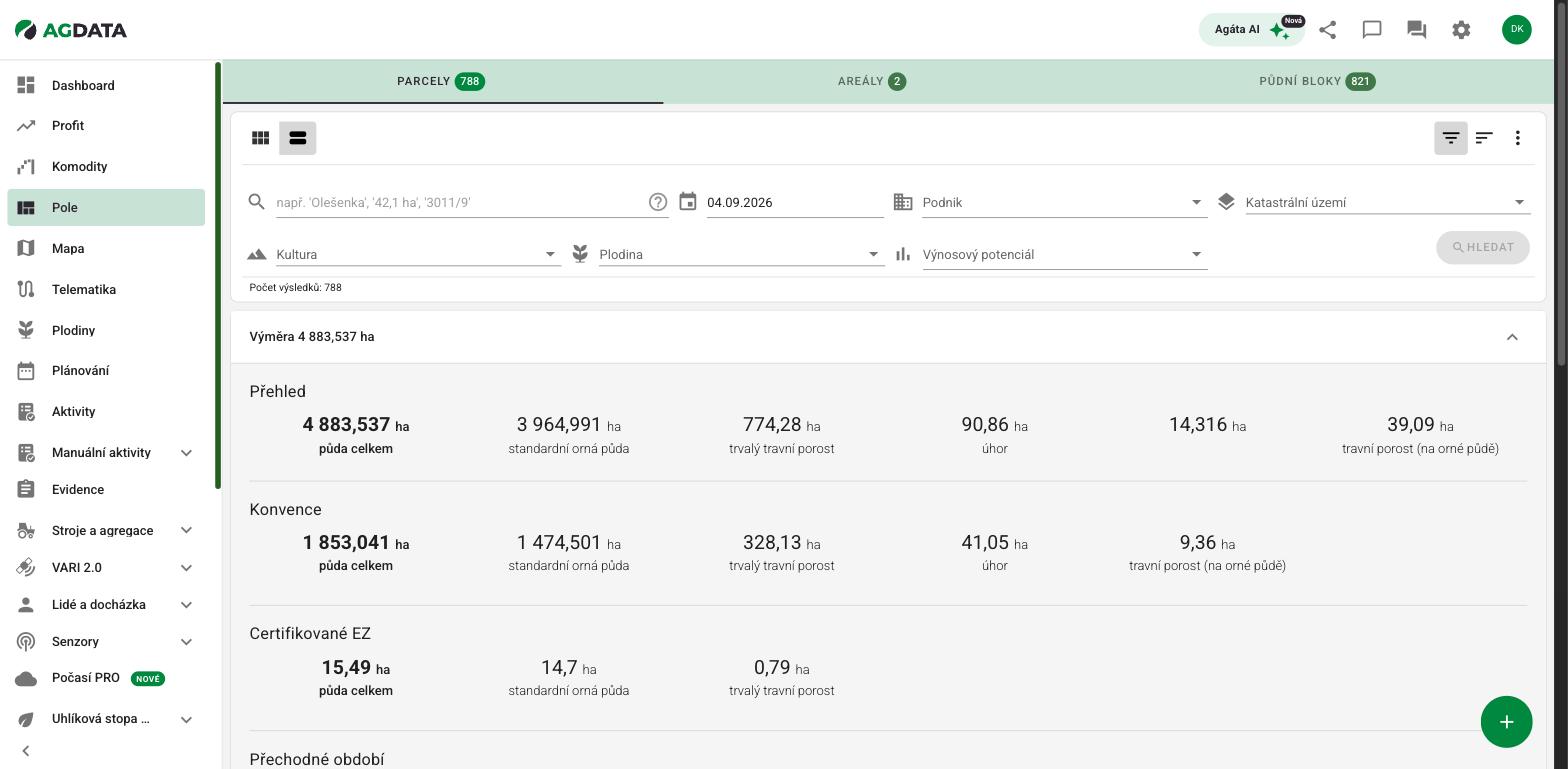The width and height of the screenshot is (1568, 769).
Task: Open the Výnosový potenciál dropdown
Action: 1065,254
